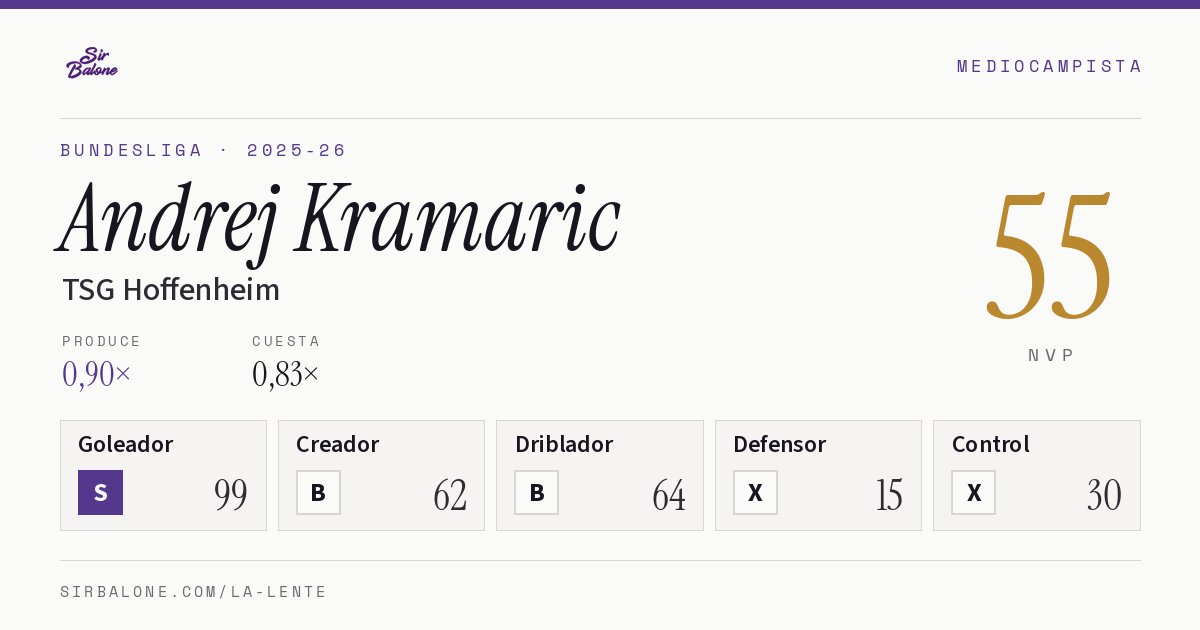Viewport: 1200px width, 630px height.
Task: Click the Cuesta label
Action: (x=286, y=341)
